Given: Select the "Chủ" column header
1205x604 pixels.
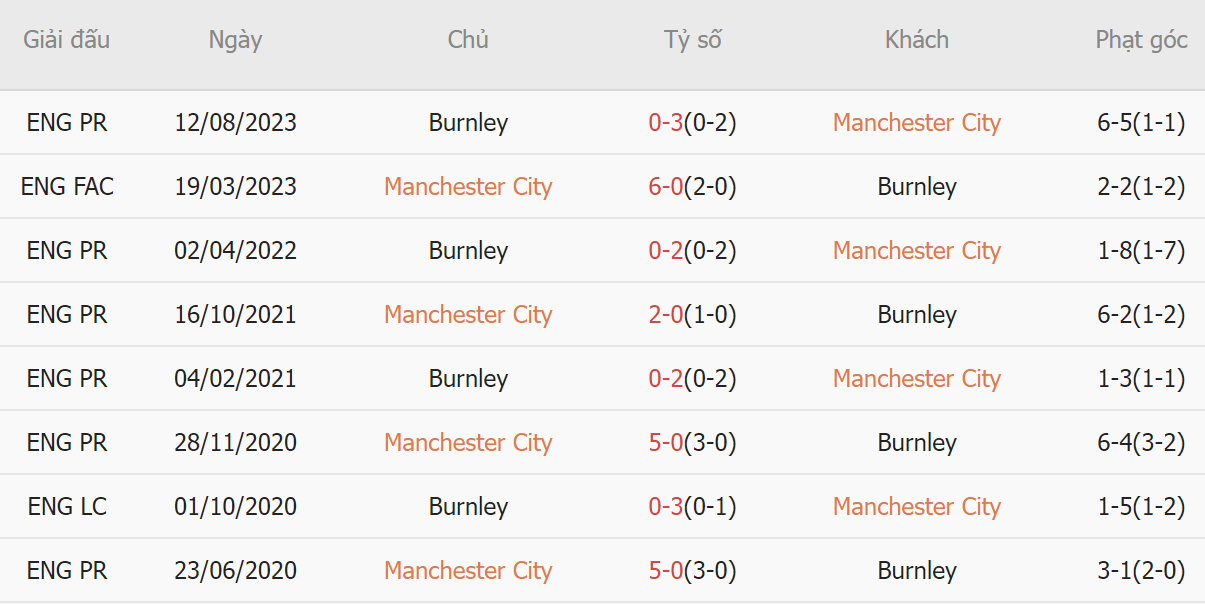Looking at the screenshot, I should 468,40.
